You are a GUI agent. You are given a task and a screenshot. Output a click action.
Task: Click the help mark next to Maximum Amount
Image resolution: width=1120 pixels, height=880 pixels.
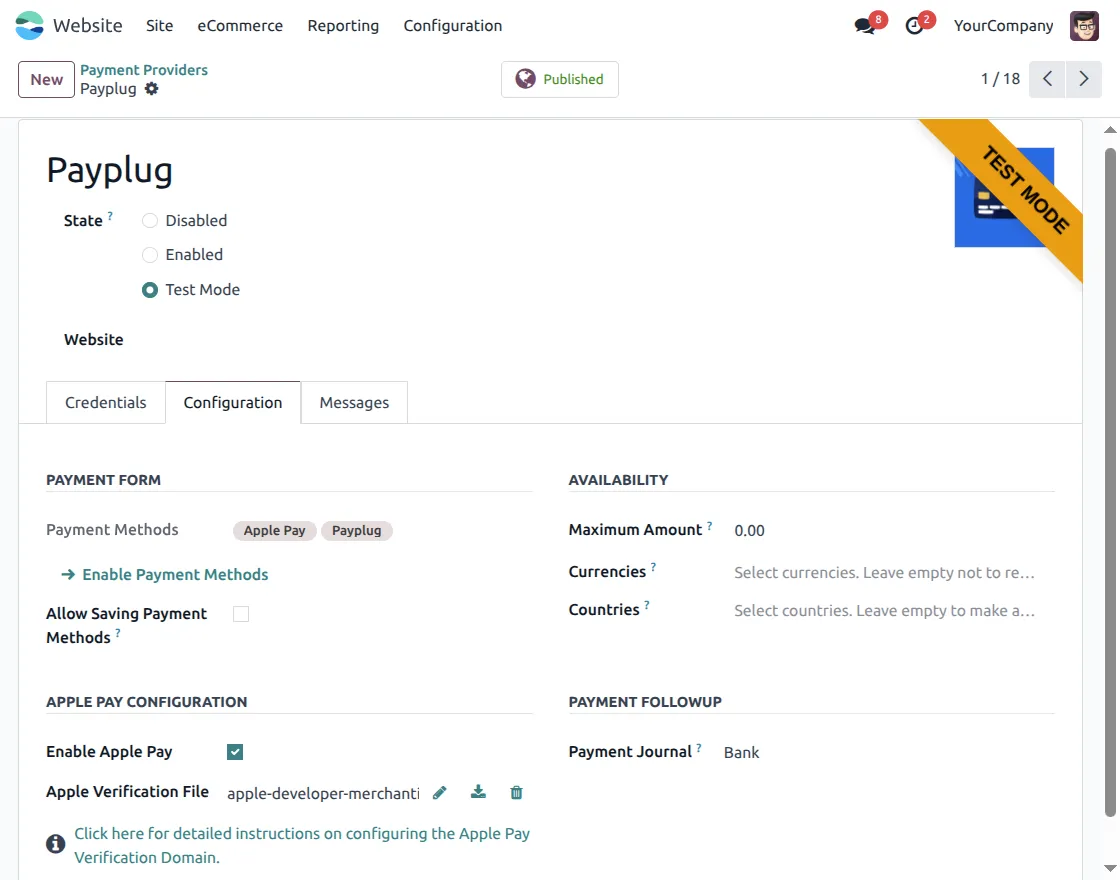tap(709, 526)
